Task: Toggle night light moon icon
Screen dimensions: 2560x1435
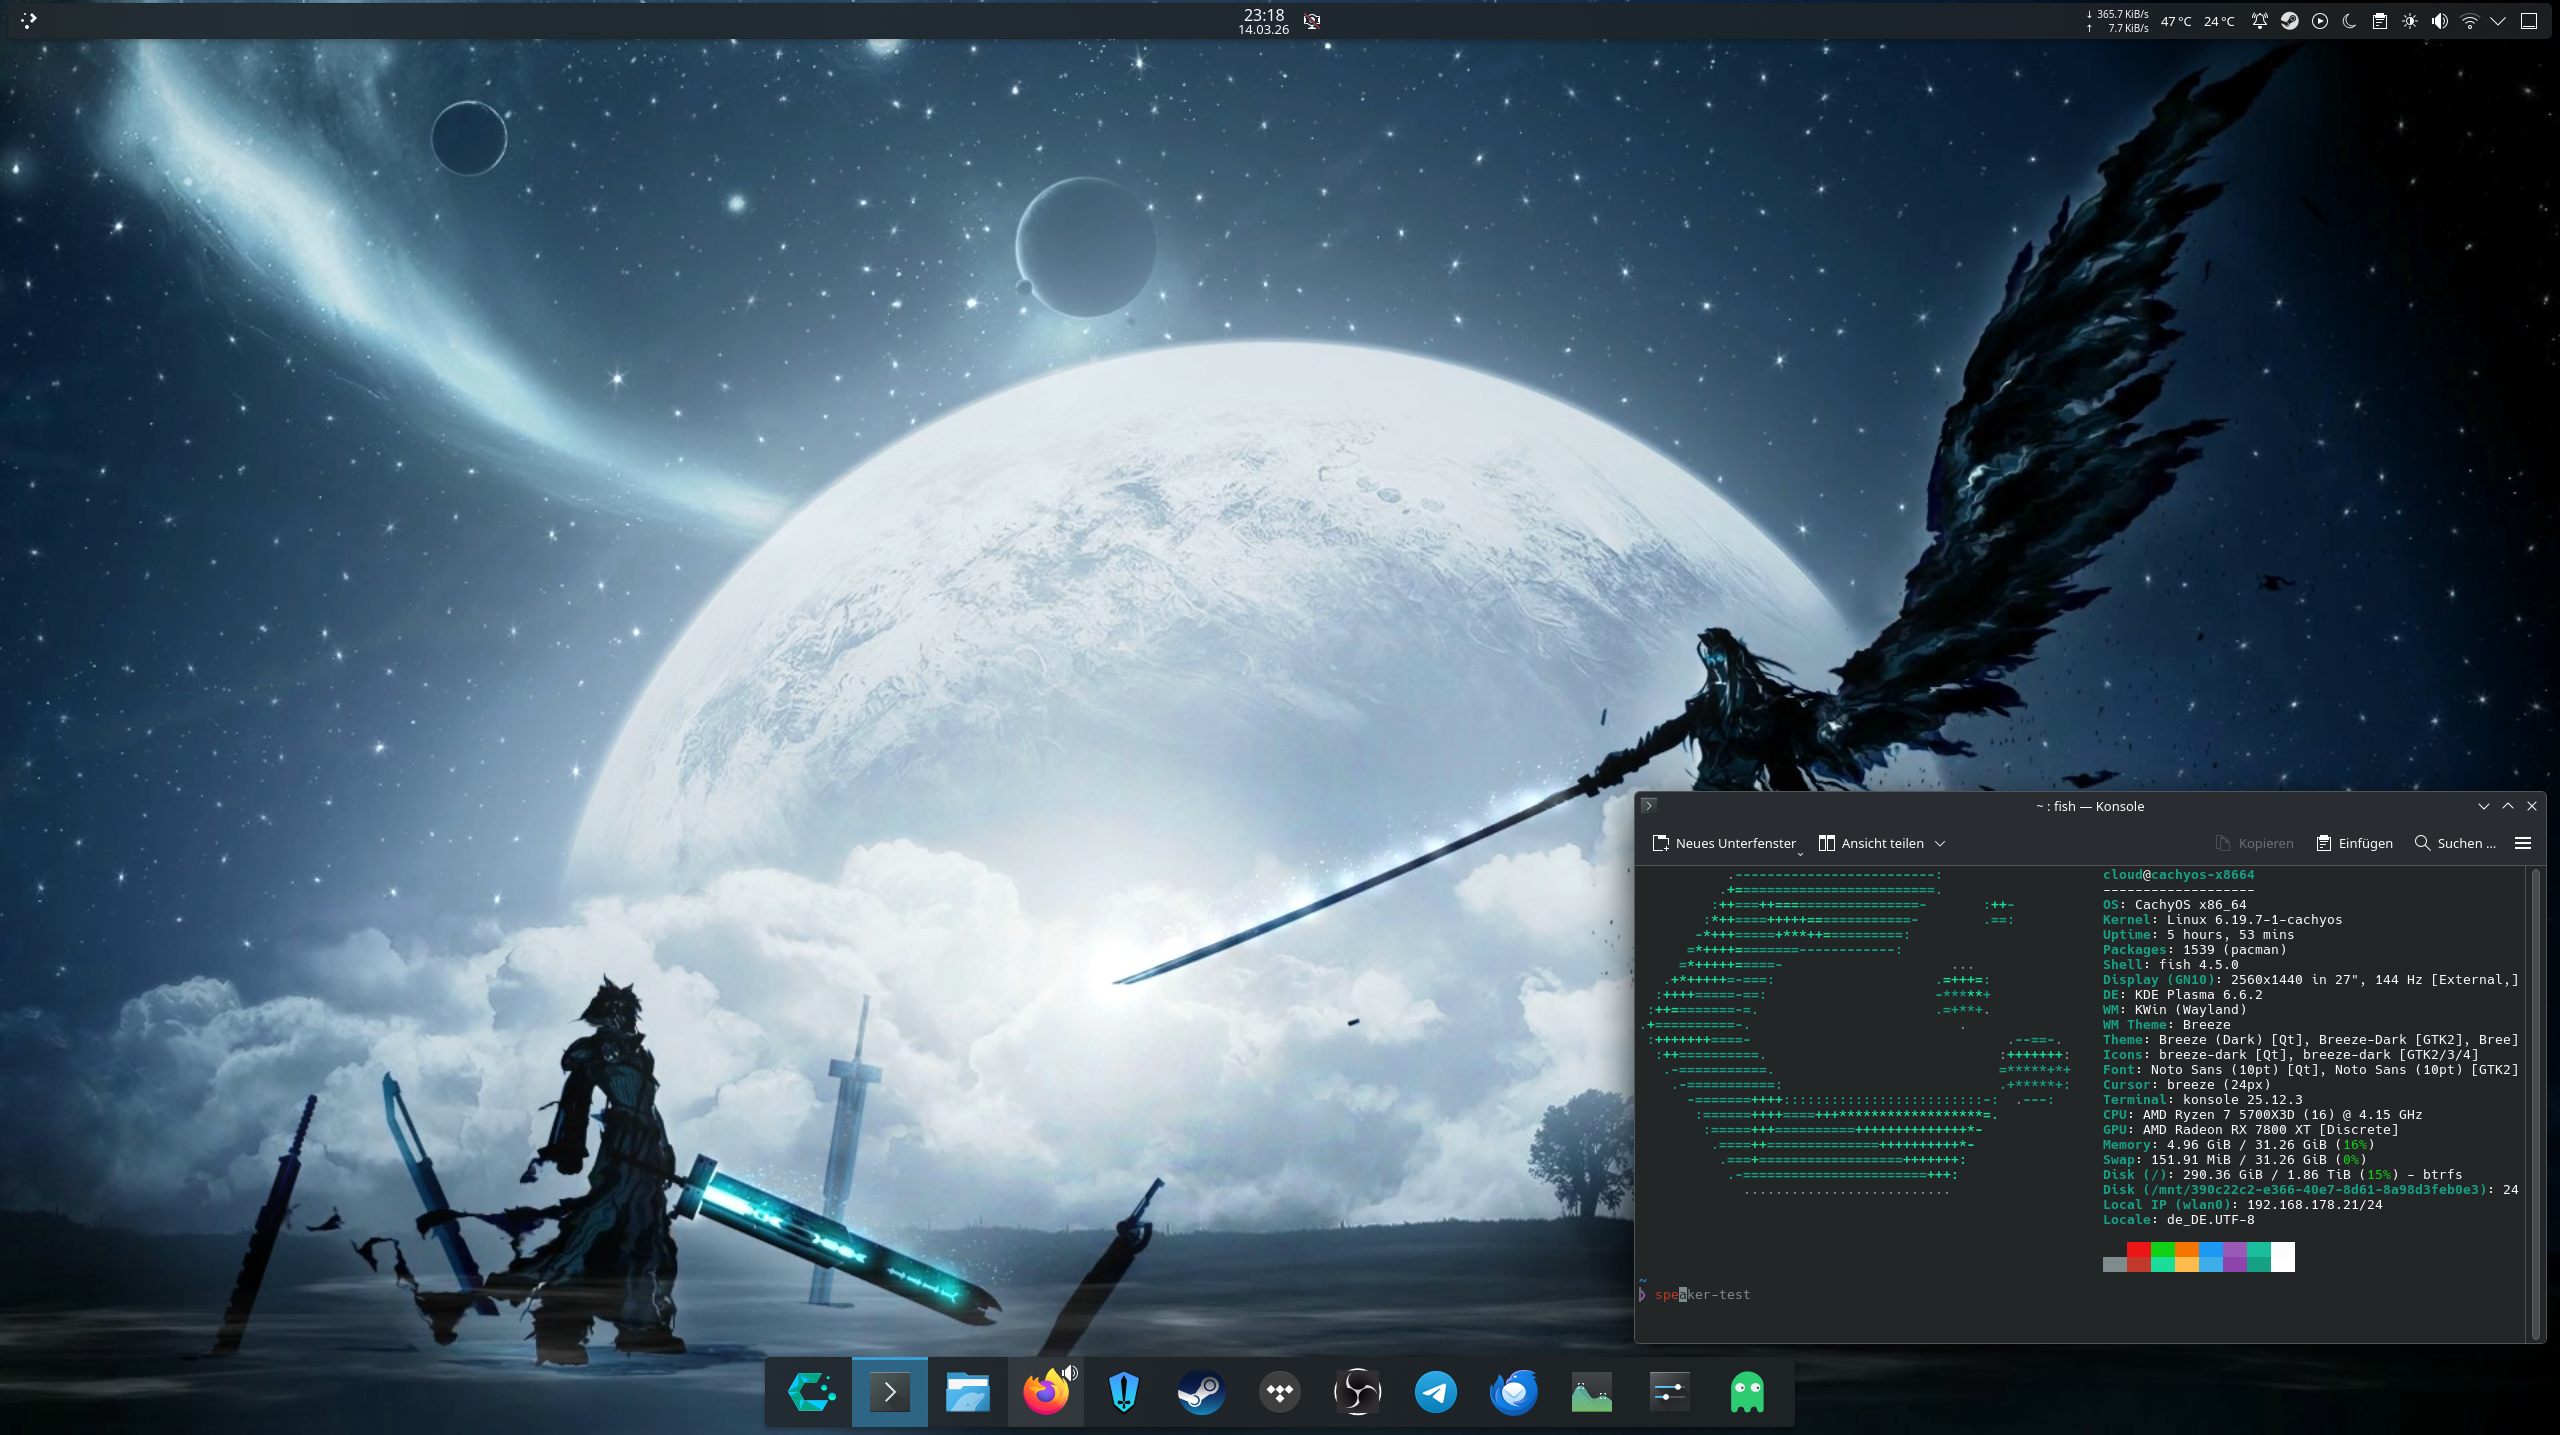Action: point(2349,21)
